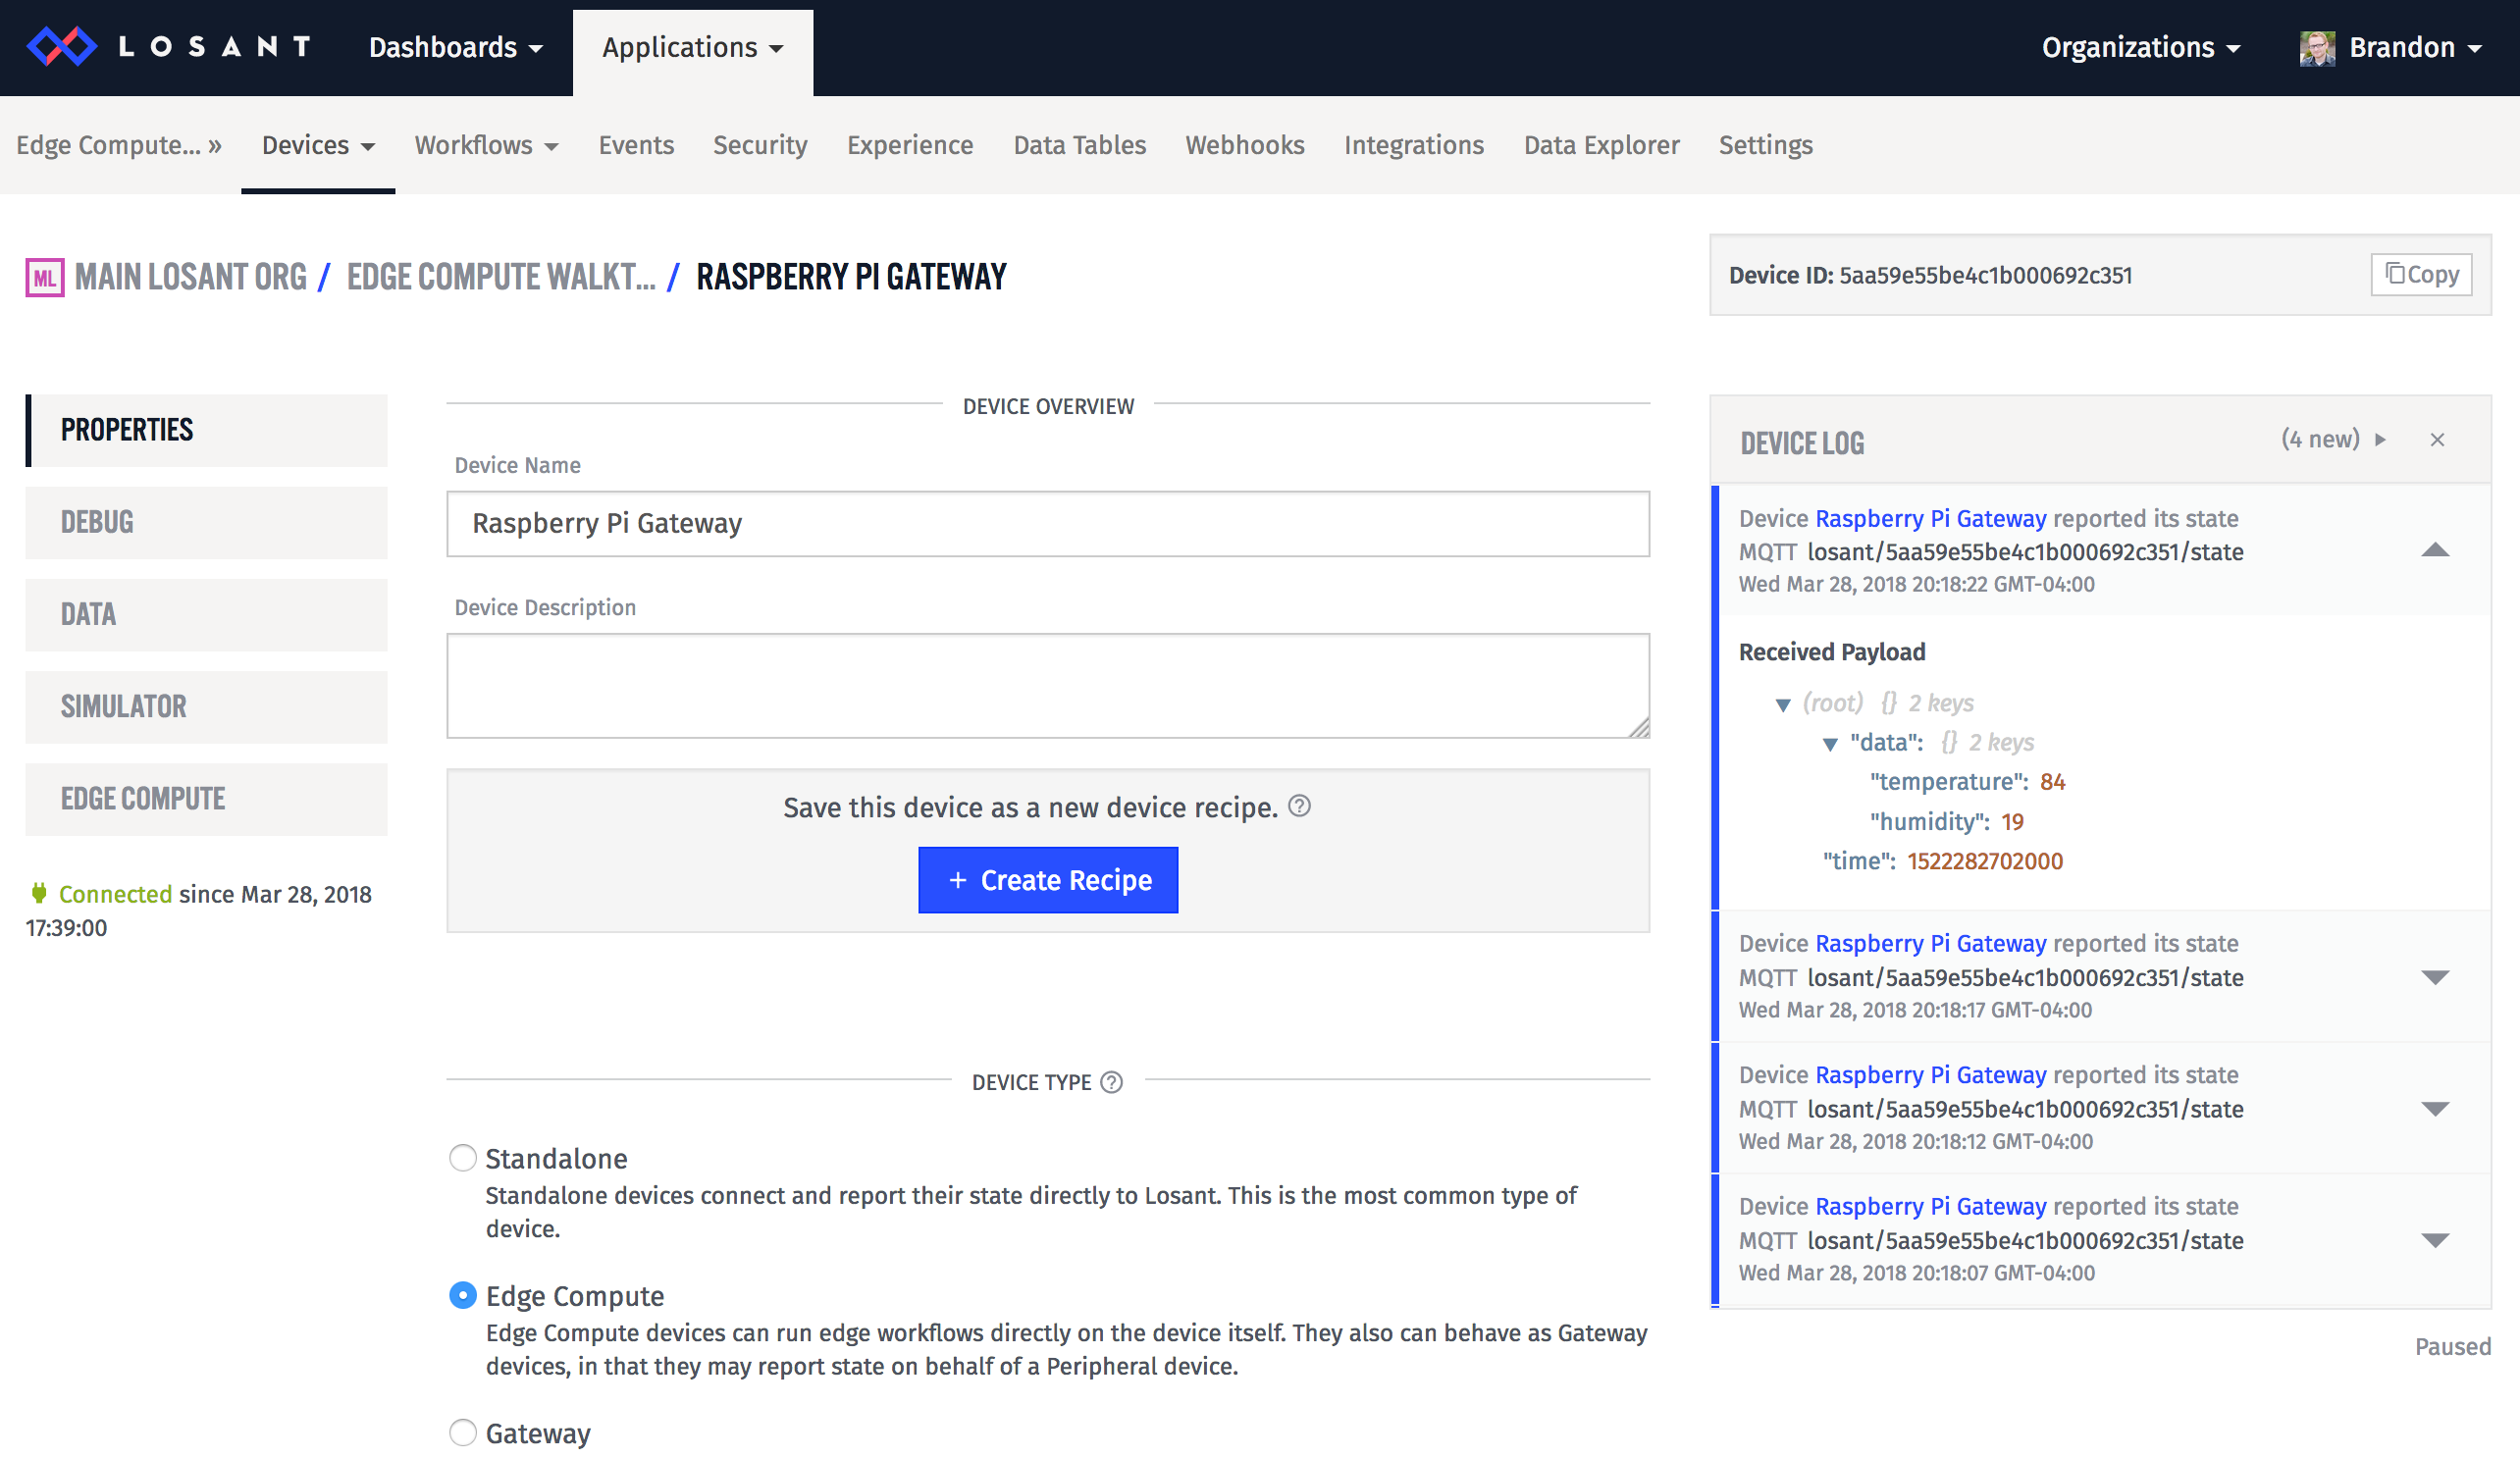The width and height of the screenshot is (2520, 1458).
Task: Click inside the Device Description field
Action: pyautogui.click(x=1047, y=686)
